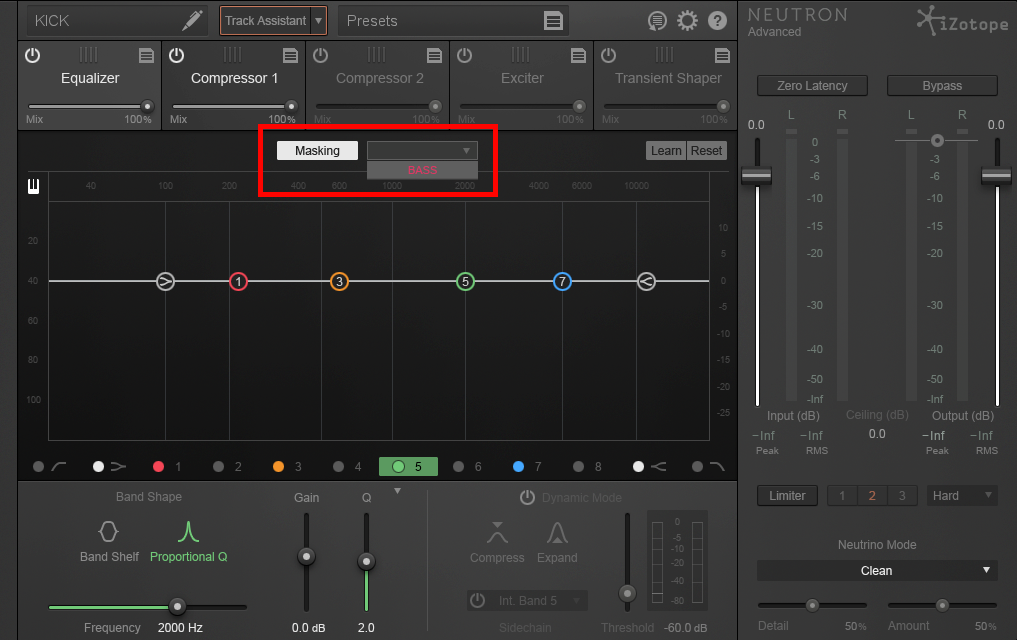This screenshot has height=640, width=1017.
Task: Open Transient Shaper preset menu icon
Action: click(x=723, y=56)
